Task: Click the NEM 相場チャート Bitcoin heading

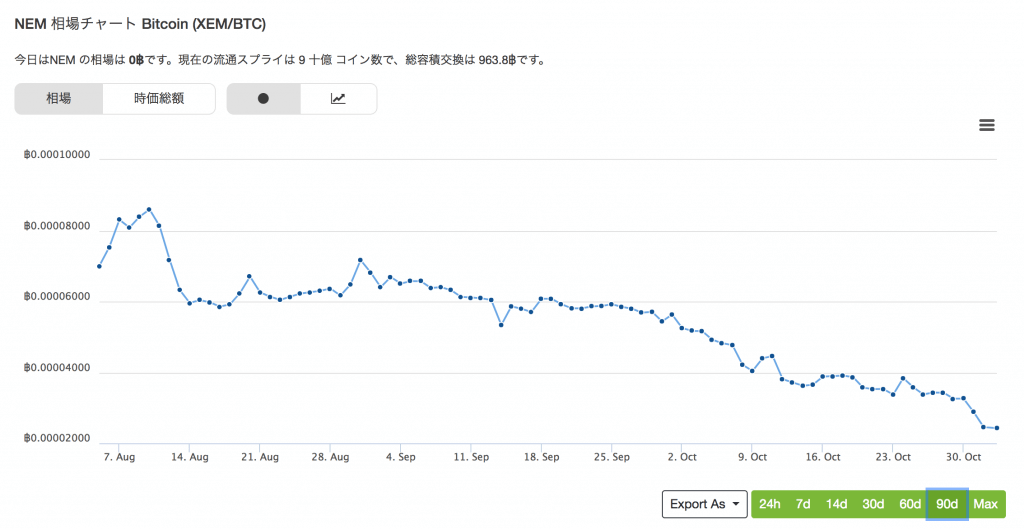Action: (x=140, y=23)
